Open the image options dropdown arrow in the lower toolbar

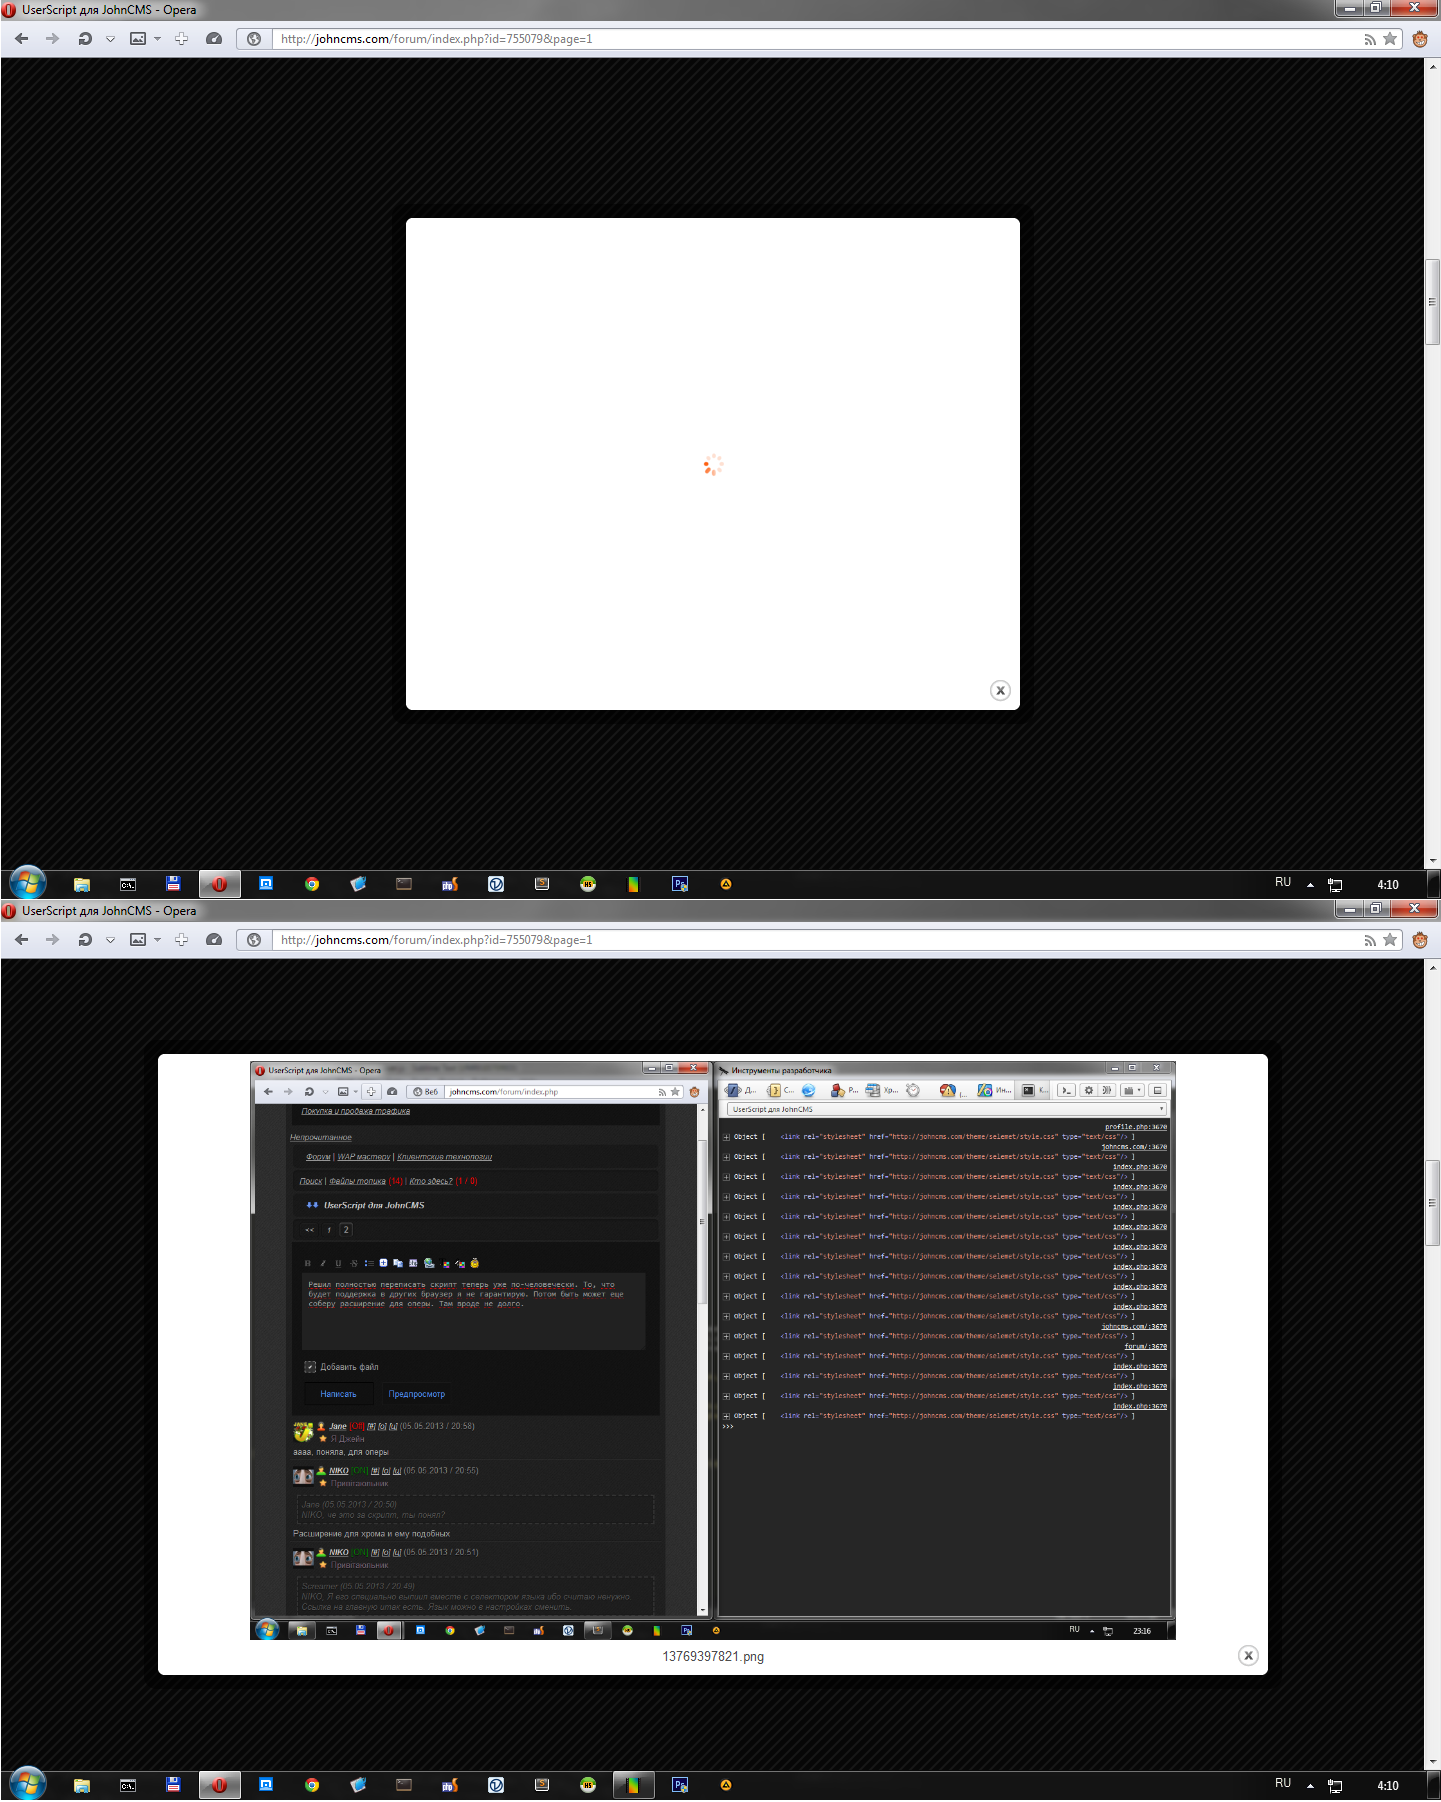(157, 940)
